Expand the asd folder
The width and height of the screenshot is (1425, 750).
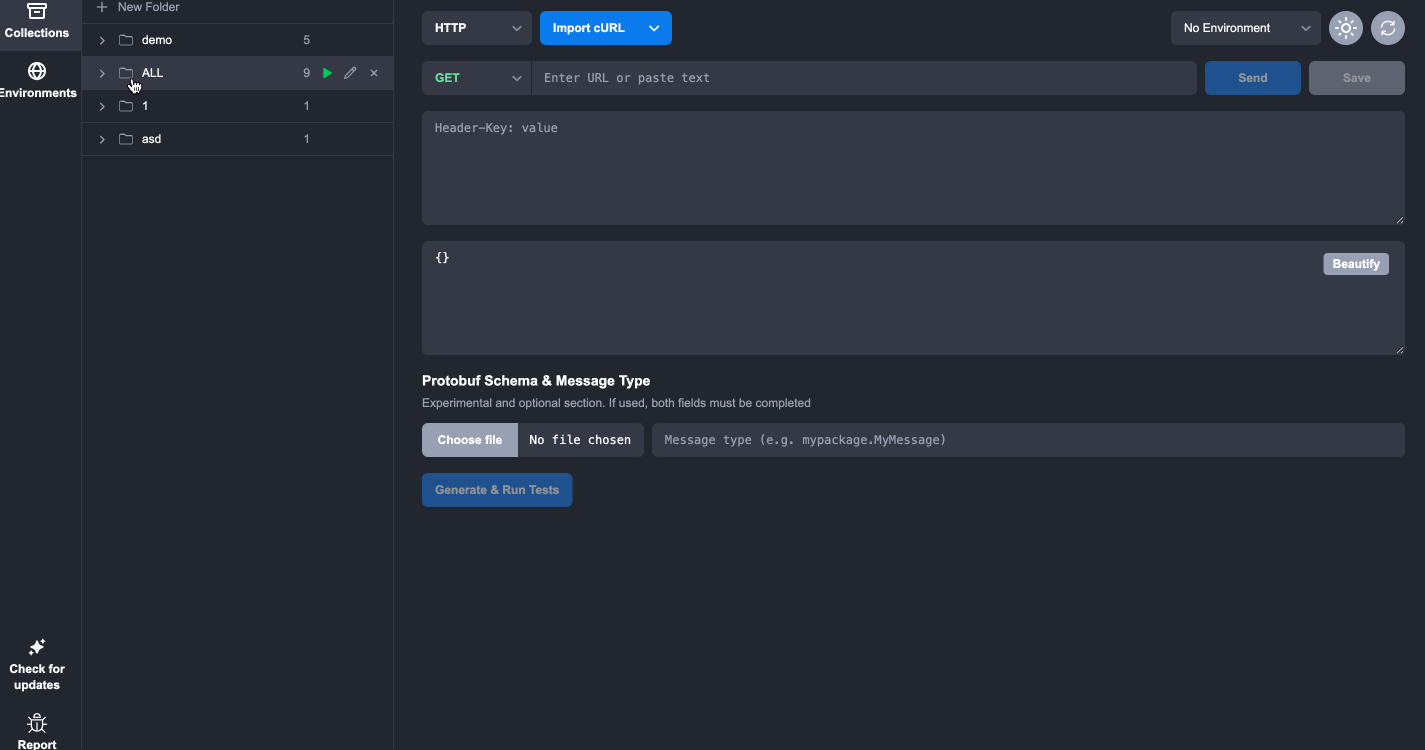[x=101, y=138]
